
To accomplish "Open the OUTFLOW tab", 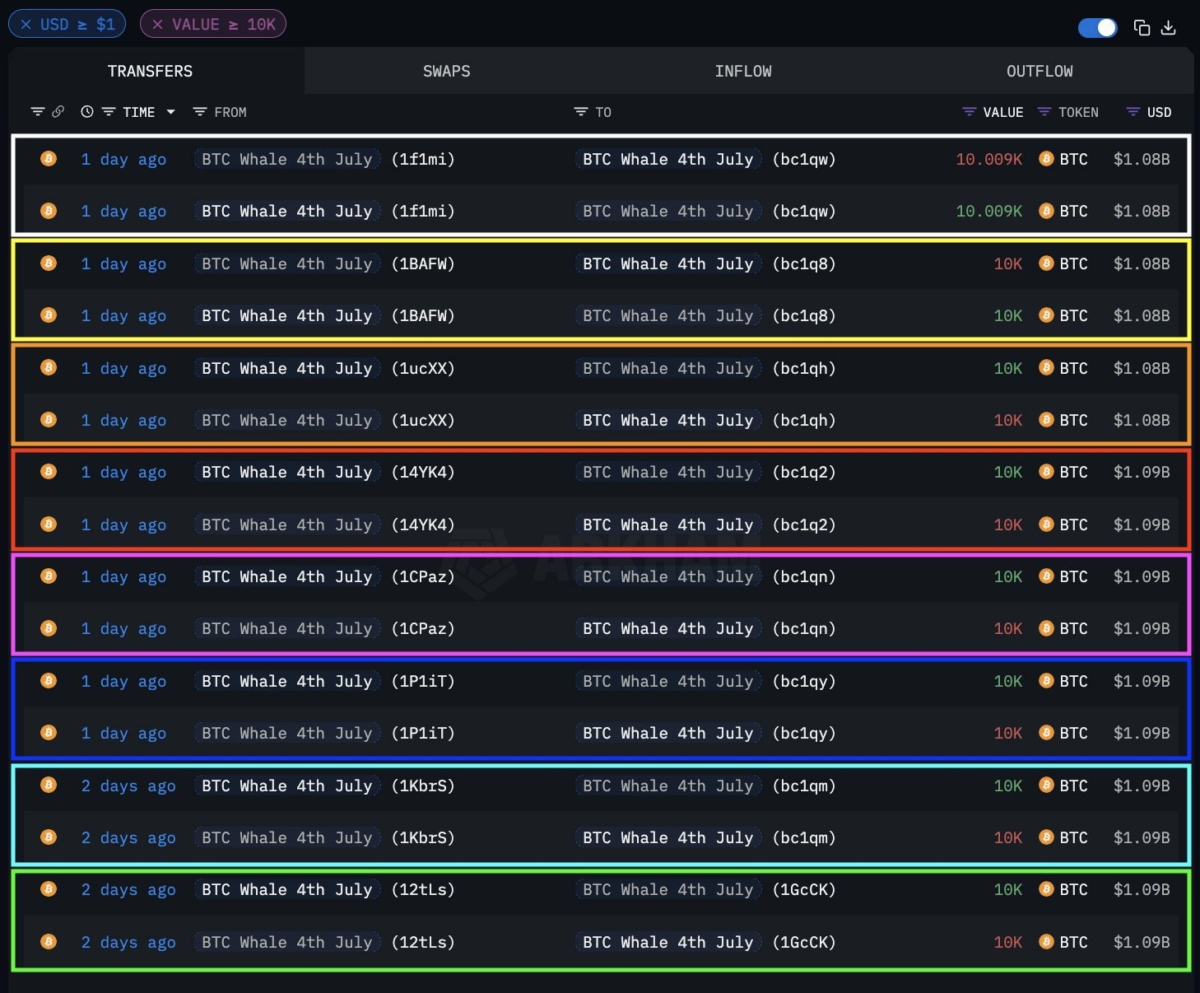I will (x=1039, y=71).
